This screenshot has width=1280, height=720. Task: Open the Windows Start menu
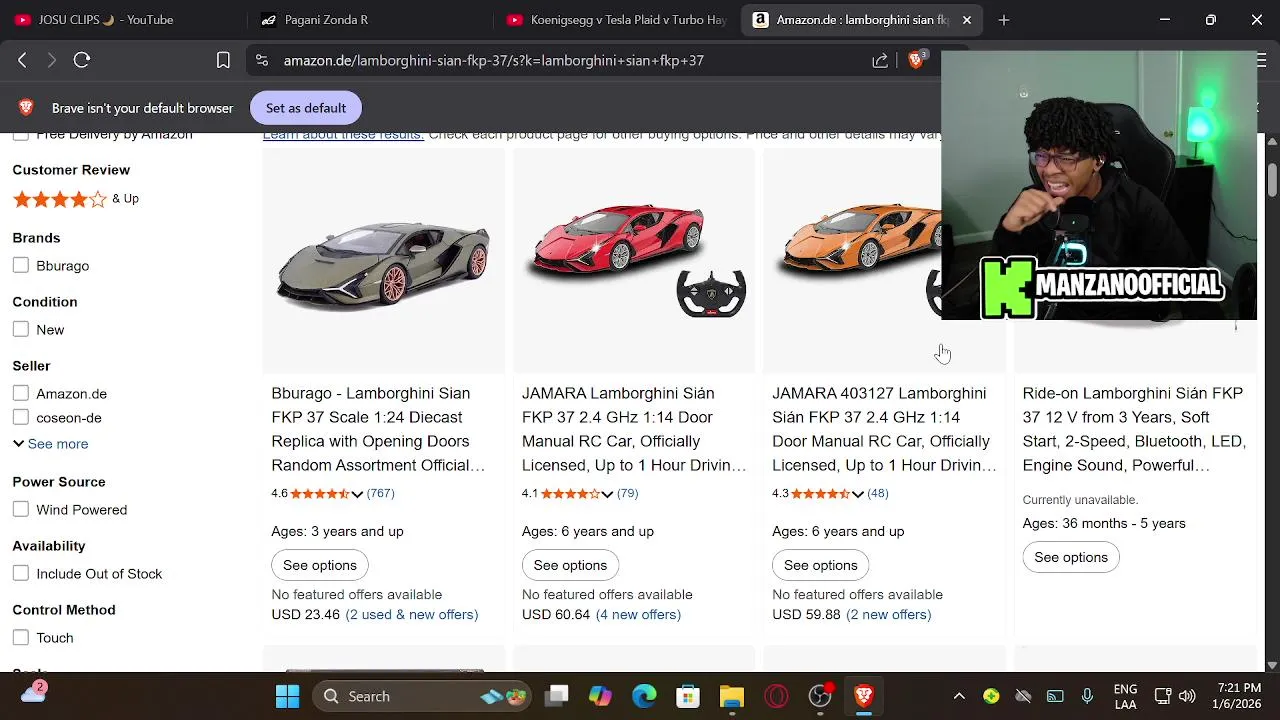tap(288, 696)
